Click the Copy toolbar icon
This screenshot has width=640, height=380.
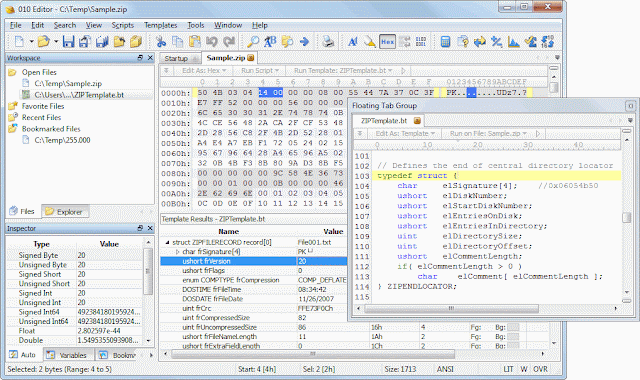tap(178, 41)
